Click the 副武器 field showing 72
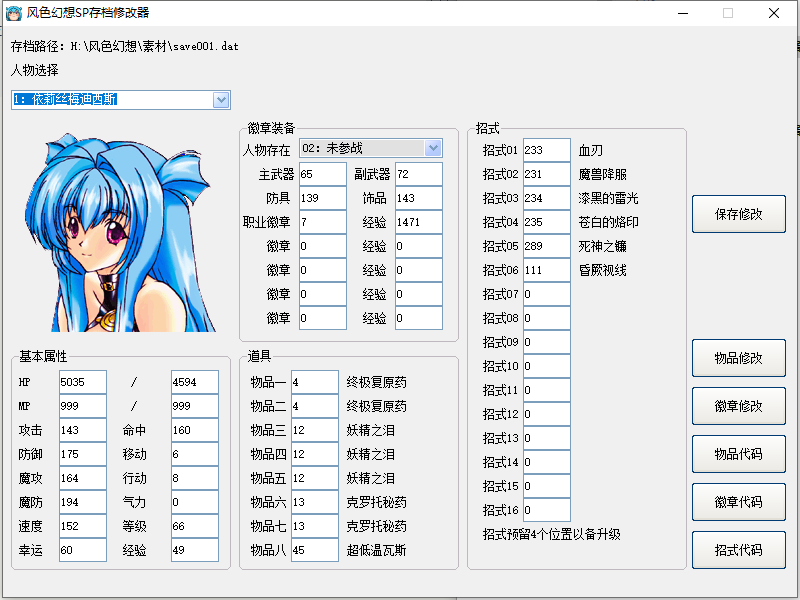This screenshot has width=800, height=600. coord(417,172)
